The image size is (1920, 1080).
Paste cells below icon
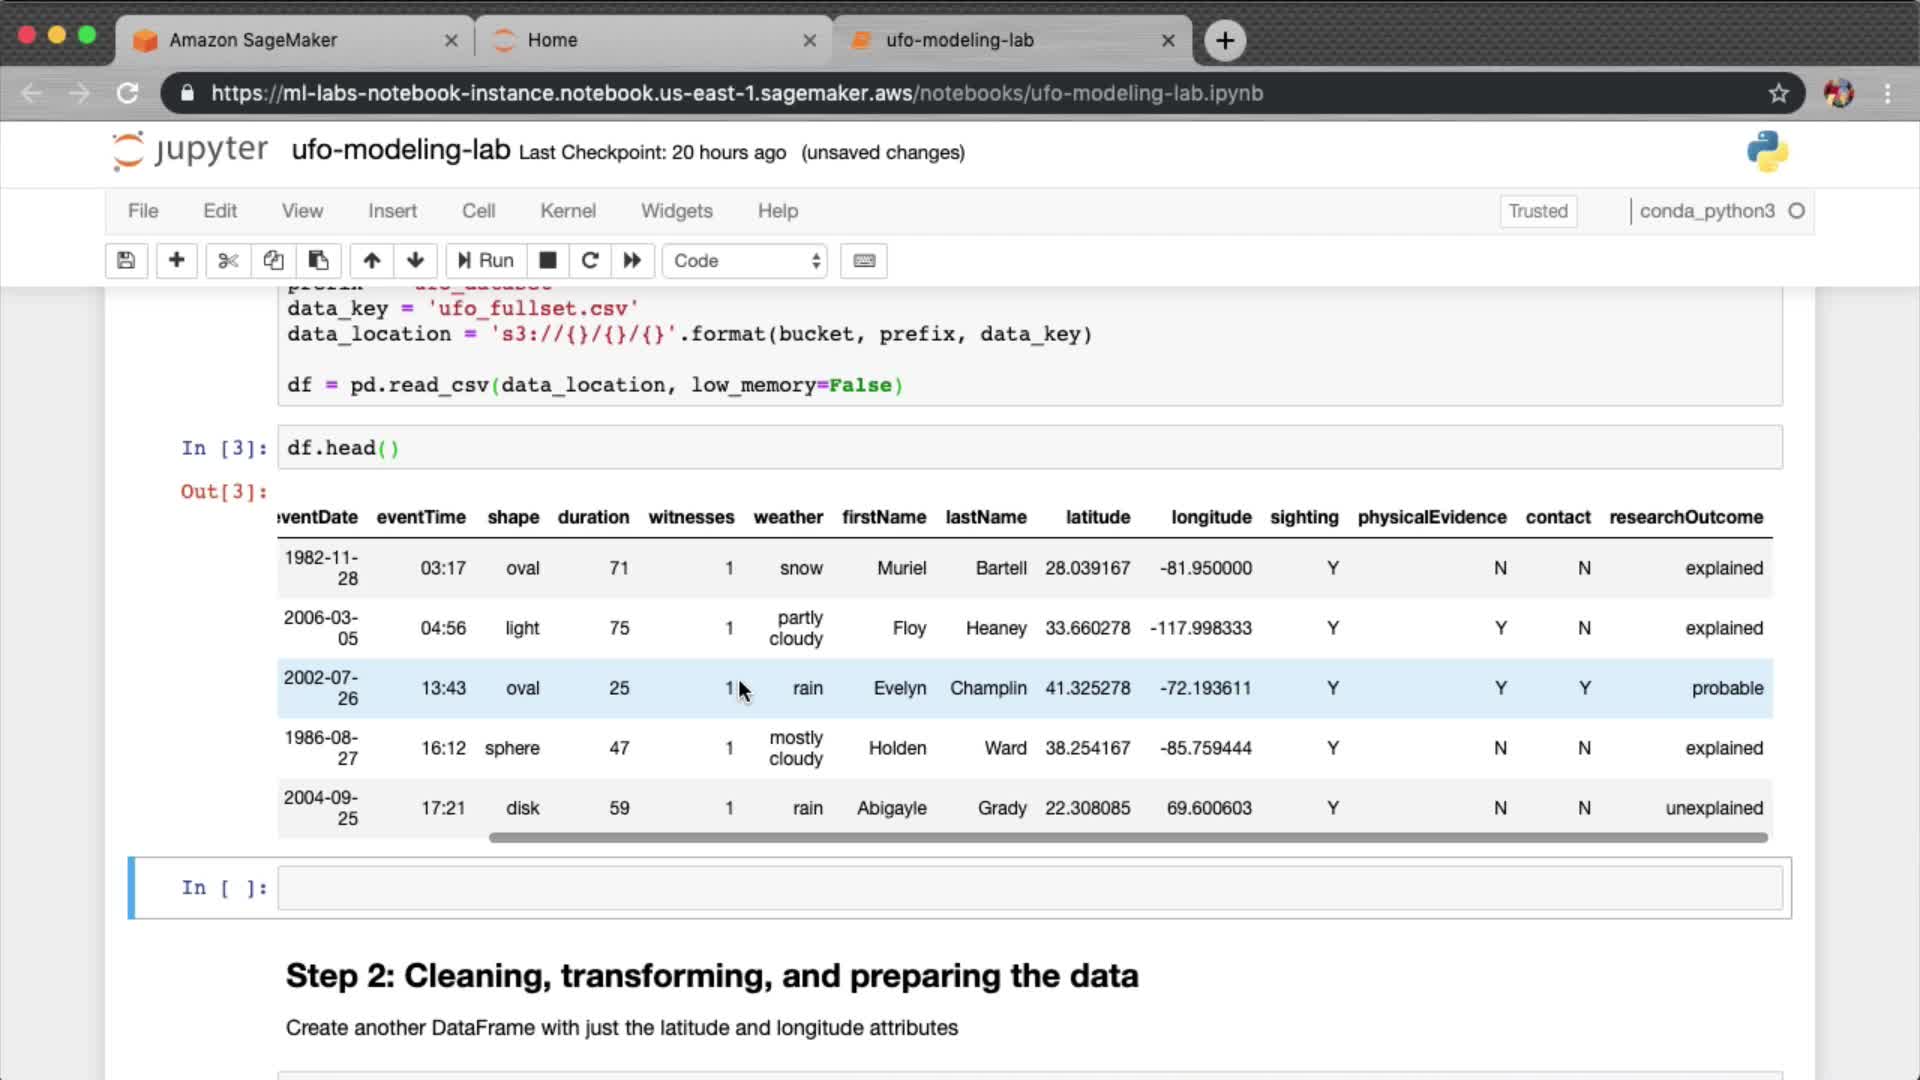click(318, 261)
